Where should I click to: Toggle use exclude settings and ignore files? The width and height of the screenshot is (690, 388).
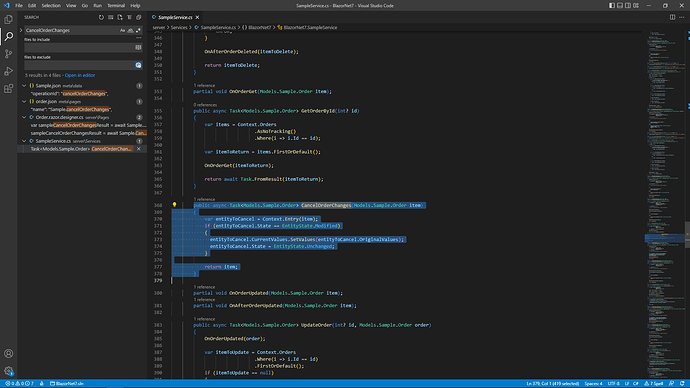click(x=138, y=65)
